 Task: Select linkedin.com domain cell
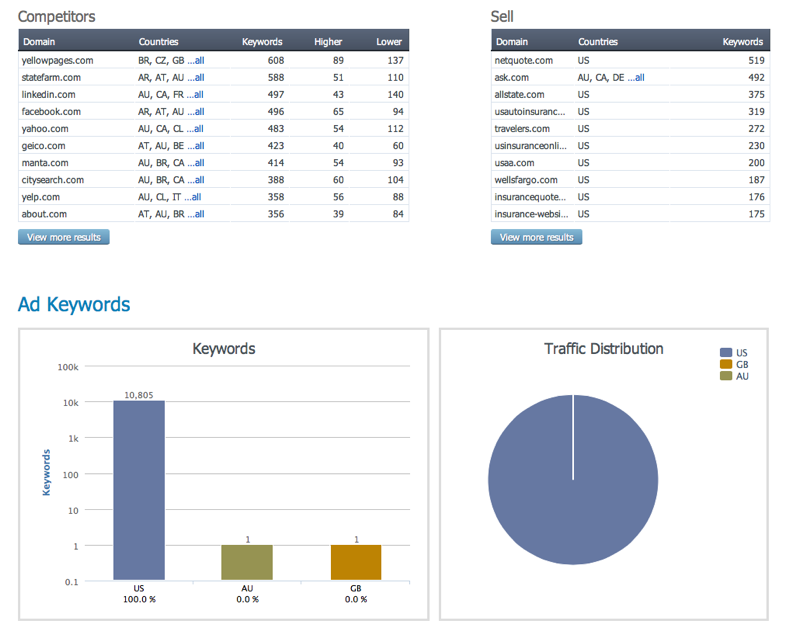coord(48,95)
